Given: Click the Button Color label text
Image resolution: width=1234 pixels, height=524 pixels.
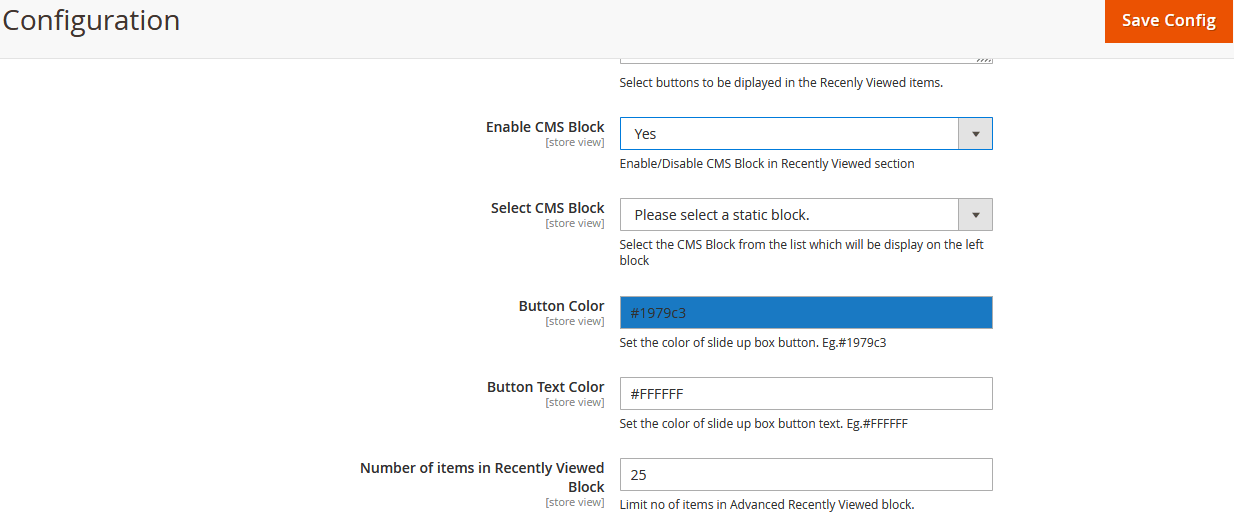Looking at the screenshot, I should pyautogui.click(x=561, y=306).
